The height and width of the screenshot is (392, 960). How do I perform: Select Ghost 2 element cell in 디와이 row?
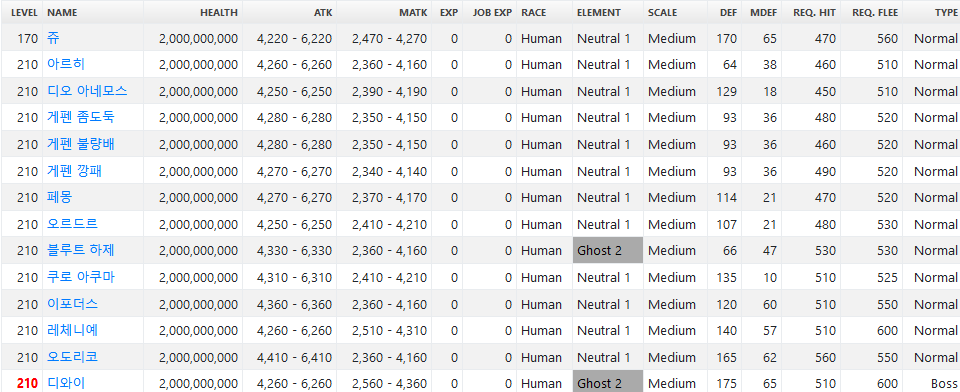[608, 382]
